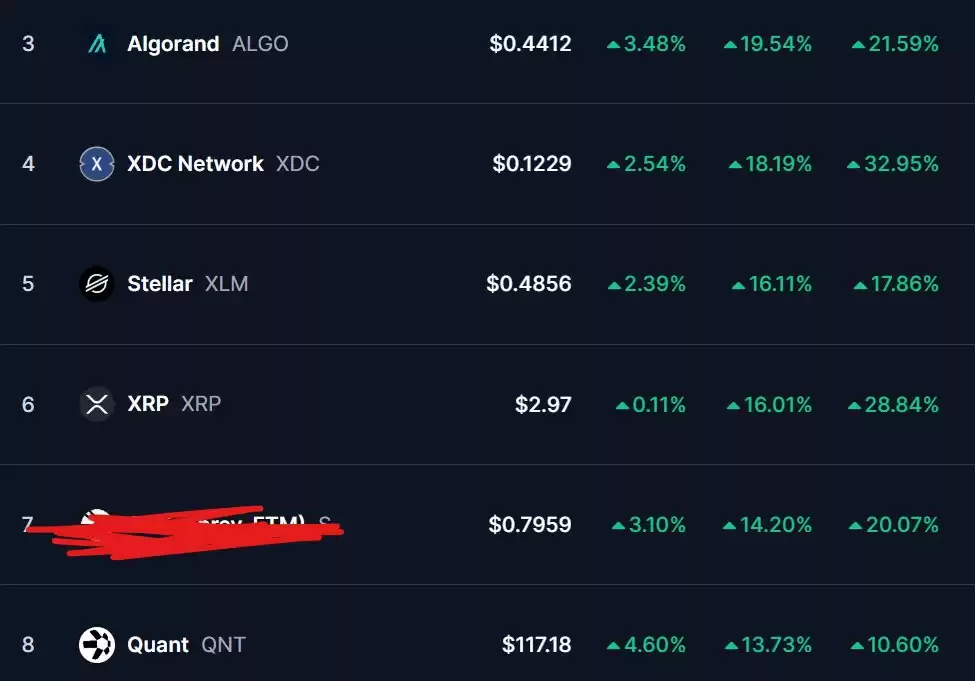Select the Stellar coin name
The height and width of the screenshot is (681, 975).
160,284
